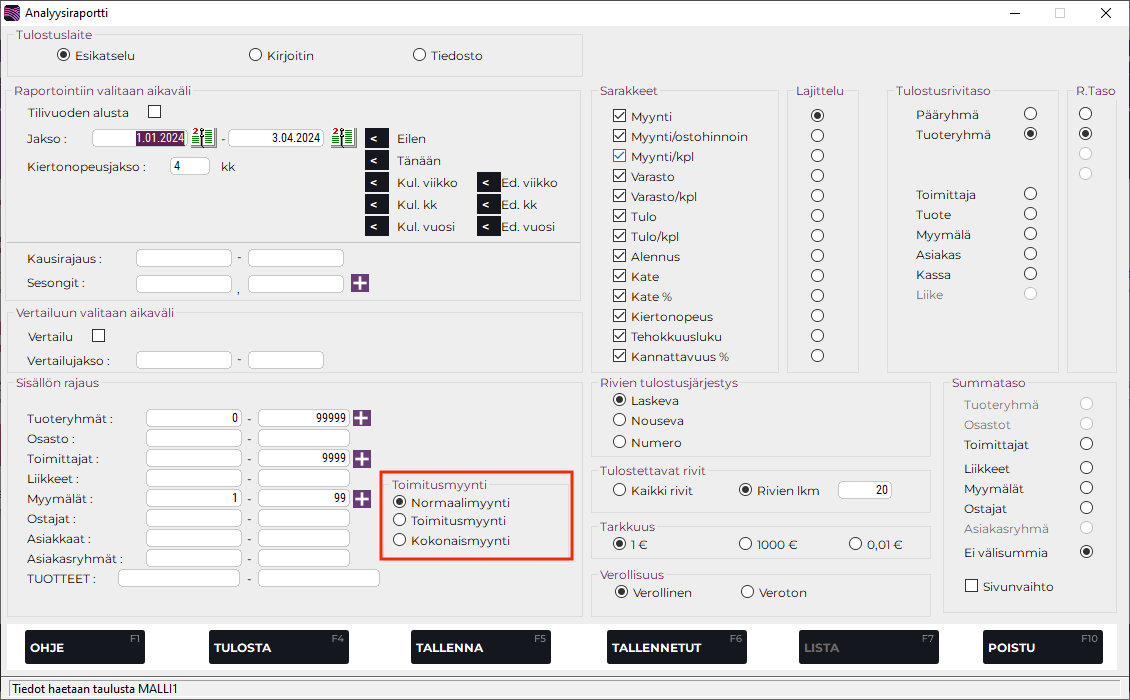Click the purple plus next to Sesongit
The height and width of the screenshot is (700, 1130).
click(361, 283)
